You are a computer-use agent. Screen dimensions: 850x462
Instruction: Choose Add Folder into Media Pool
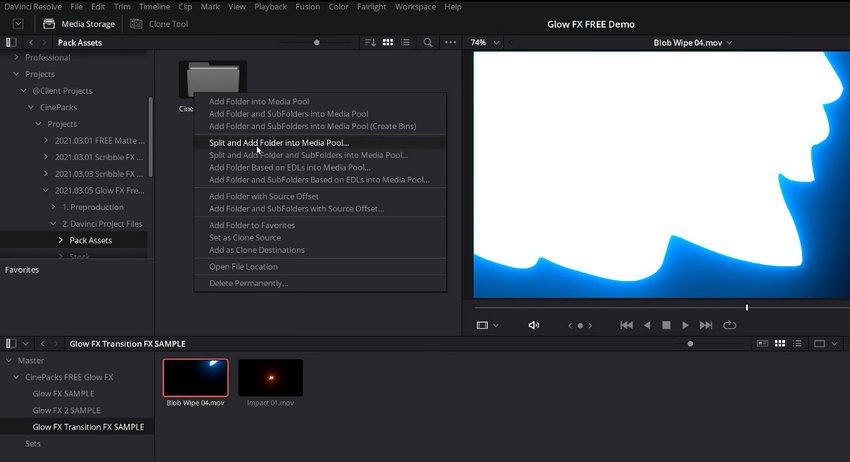(x=259, y=101)
